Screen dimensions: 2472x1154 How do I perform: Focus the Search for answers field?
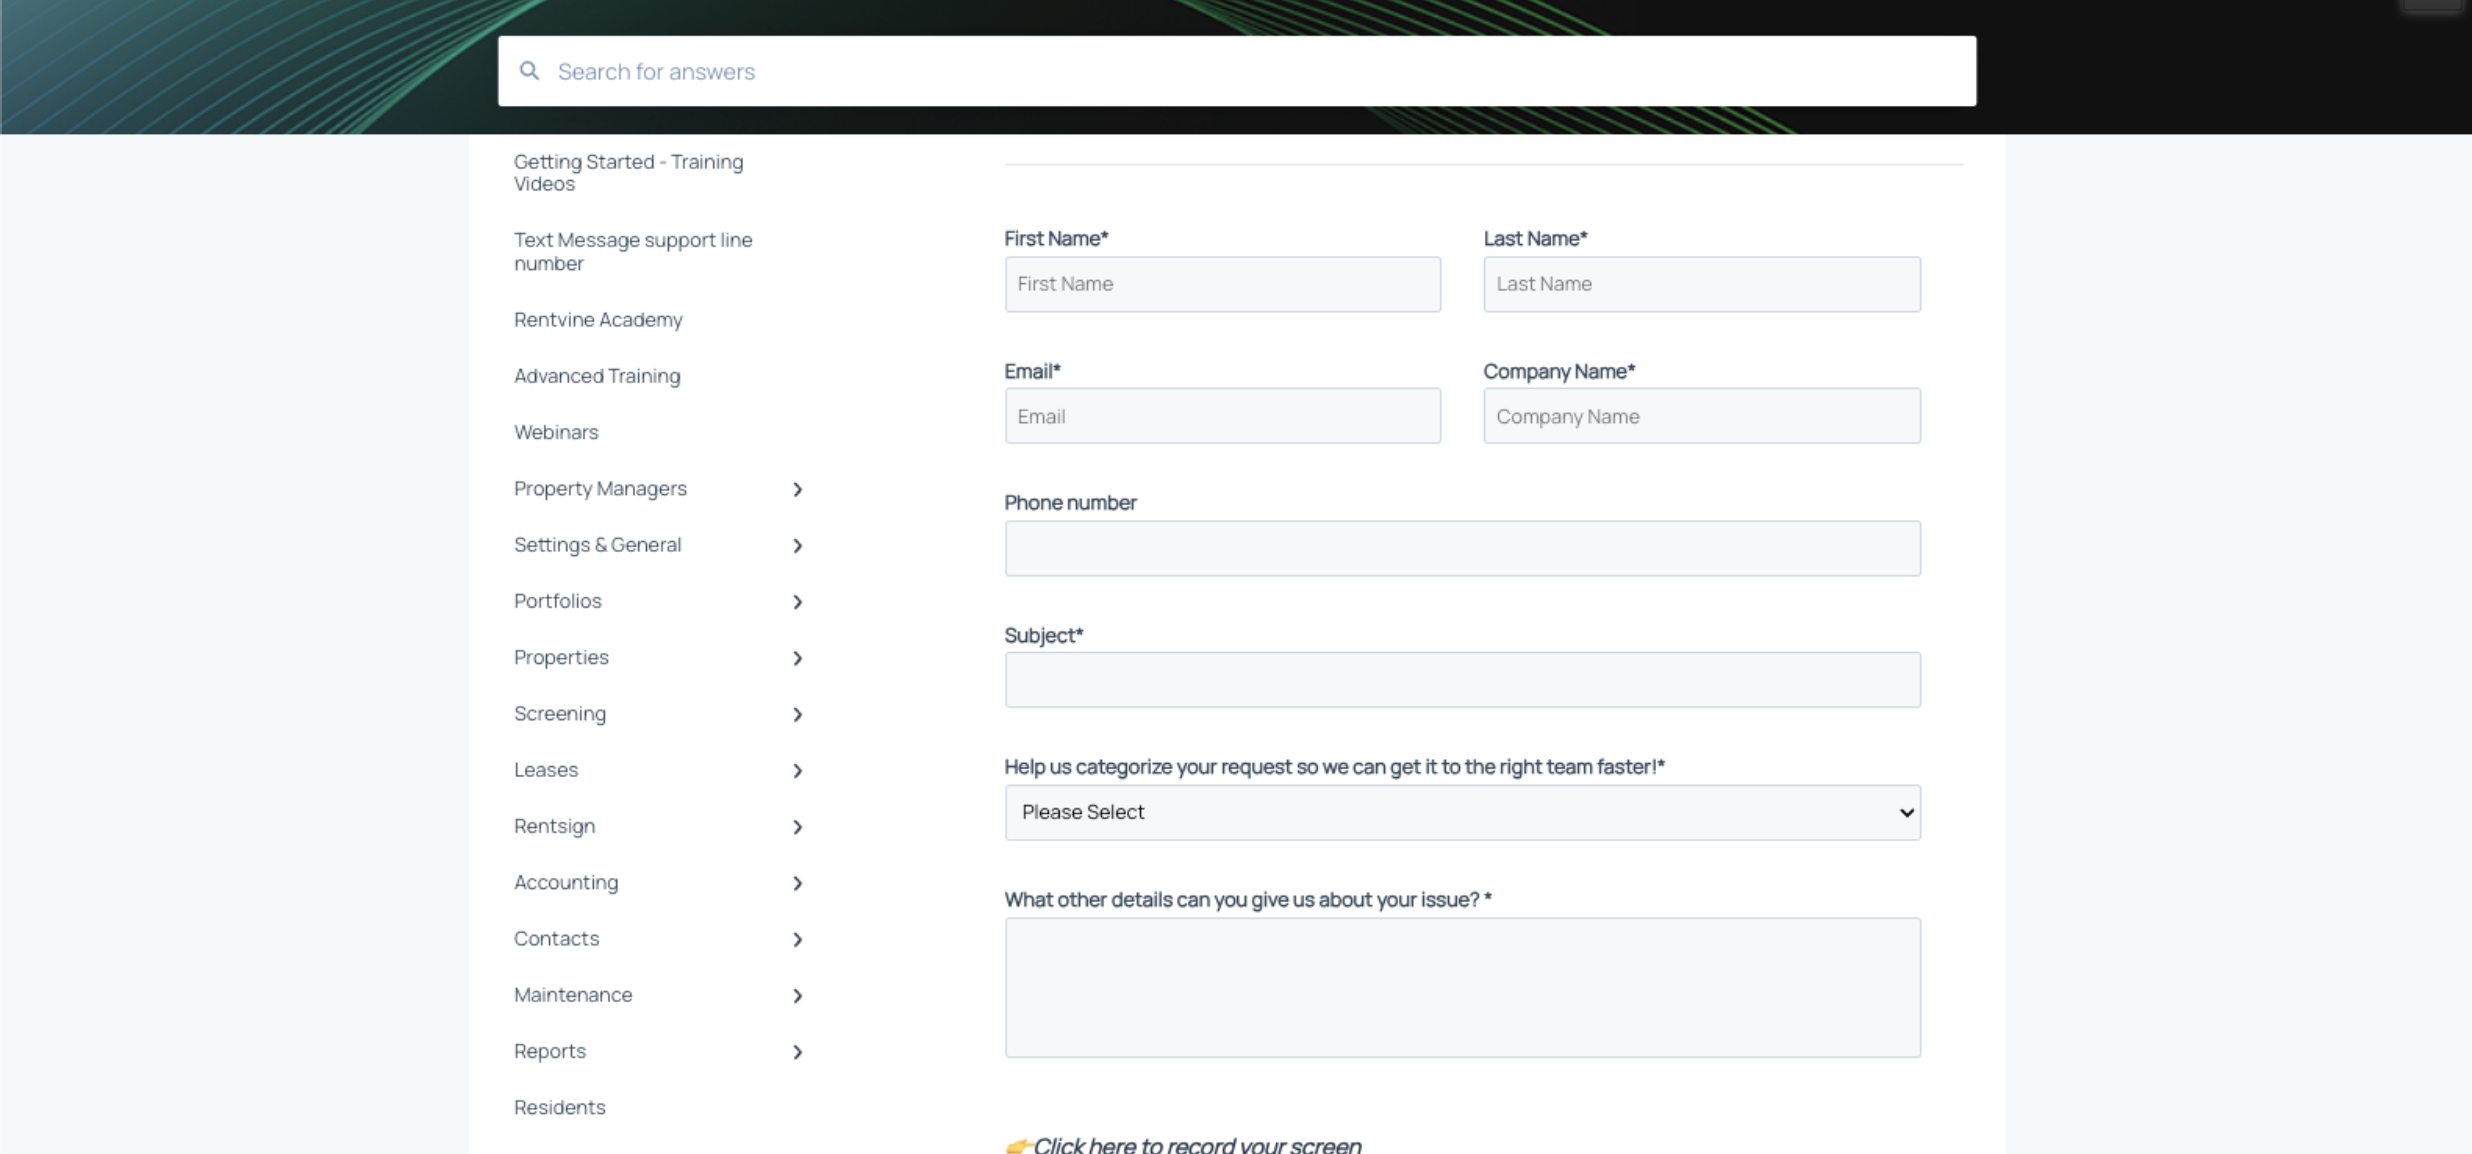pos(1250,71)
